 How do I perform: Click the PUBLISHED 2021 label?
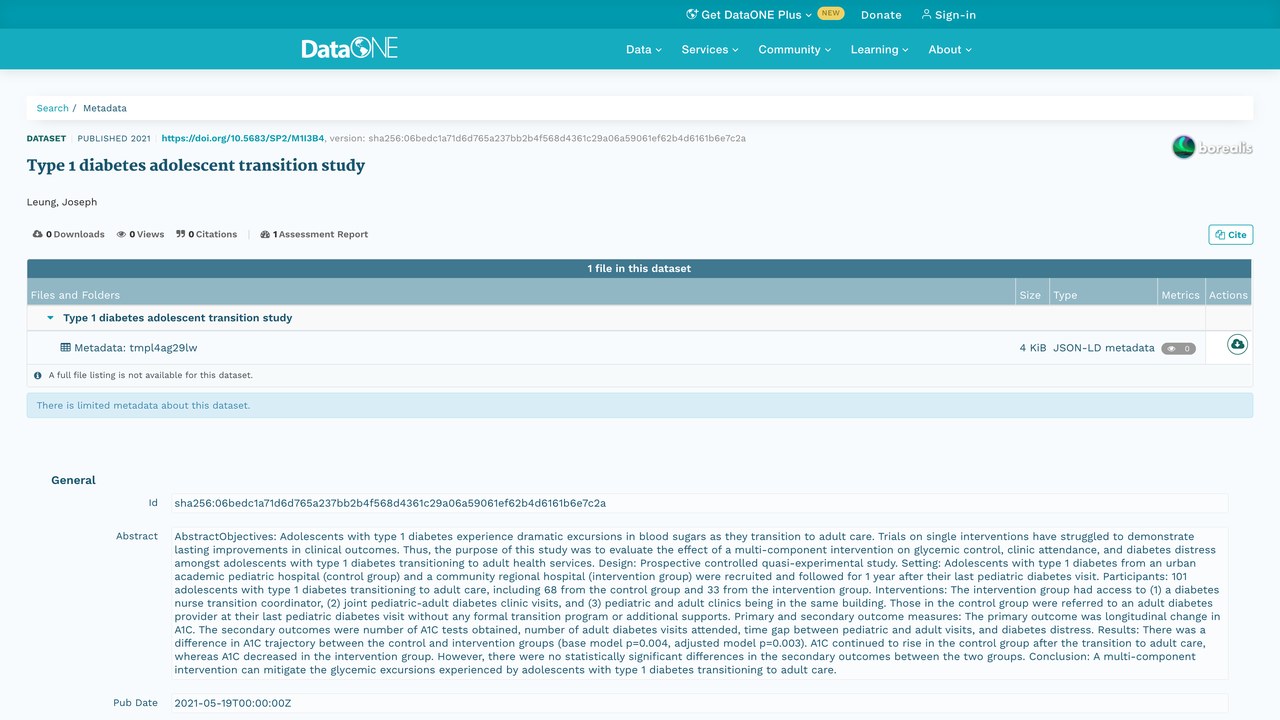[114, 138]
